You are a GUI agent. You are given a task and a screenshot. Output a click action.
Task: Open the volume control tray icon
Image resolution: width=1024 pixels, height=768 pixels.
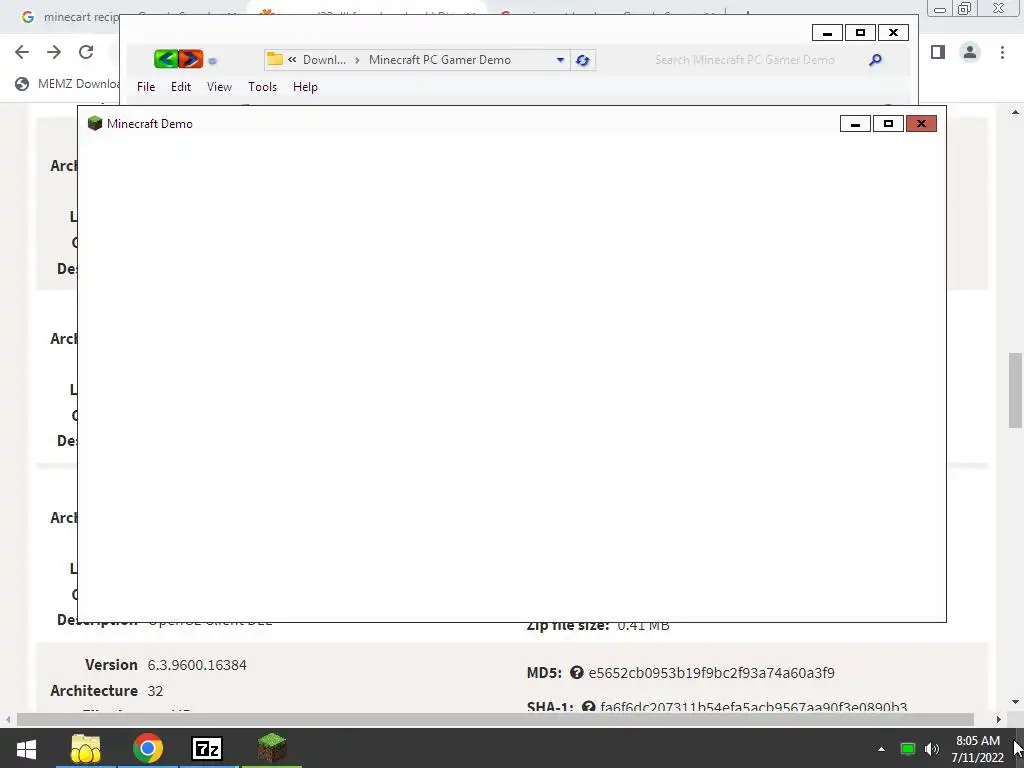pos(931,749)
